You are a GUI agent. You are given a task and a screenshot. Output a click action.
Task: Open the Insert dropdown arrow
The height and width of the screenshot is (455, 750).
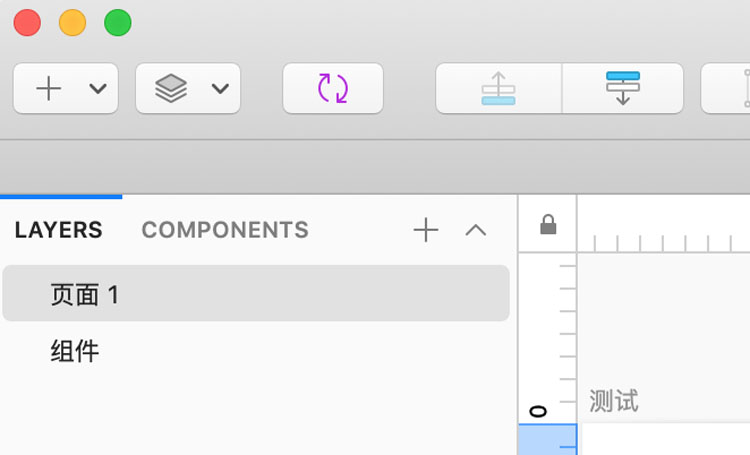(x=98, y=89)
